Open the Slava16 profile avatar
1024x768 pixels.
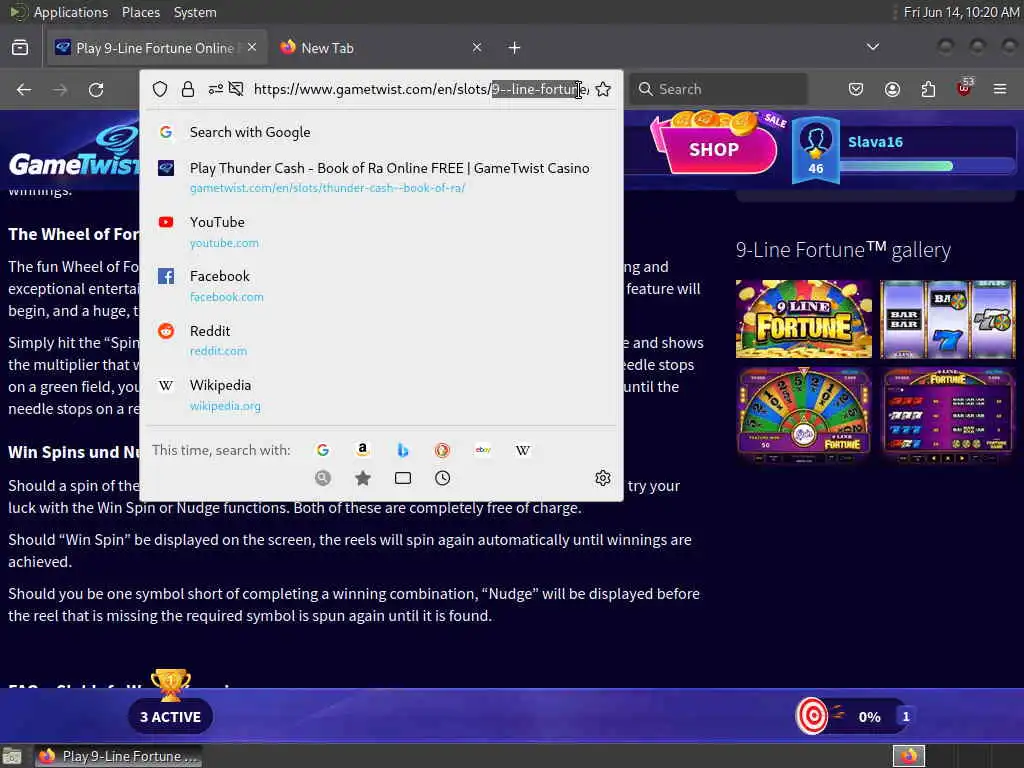816,150
